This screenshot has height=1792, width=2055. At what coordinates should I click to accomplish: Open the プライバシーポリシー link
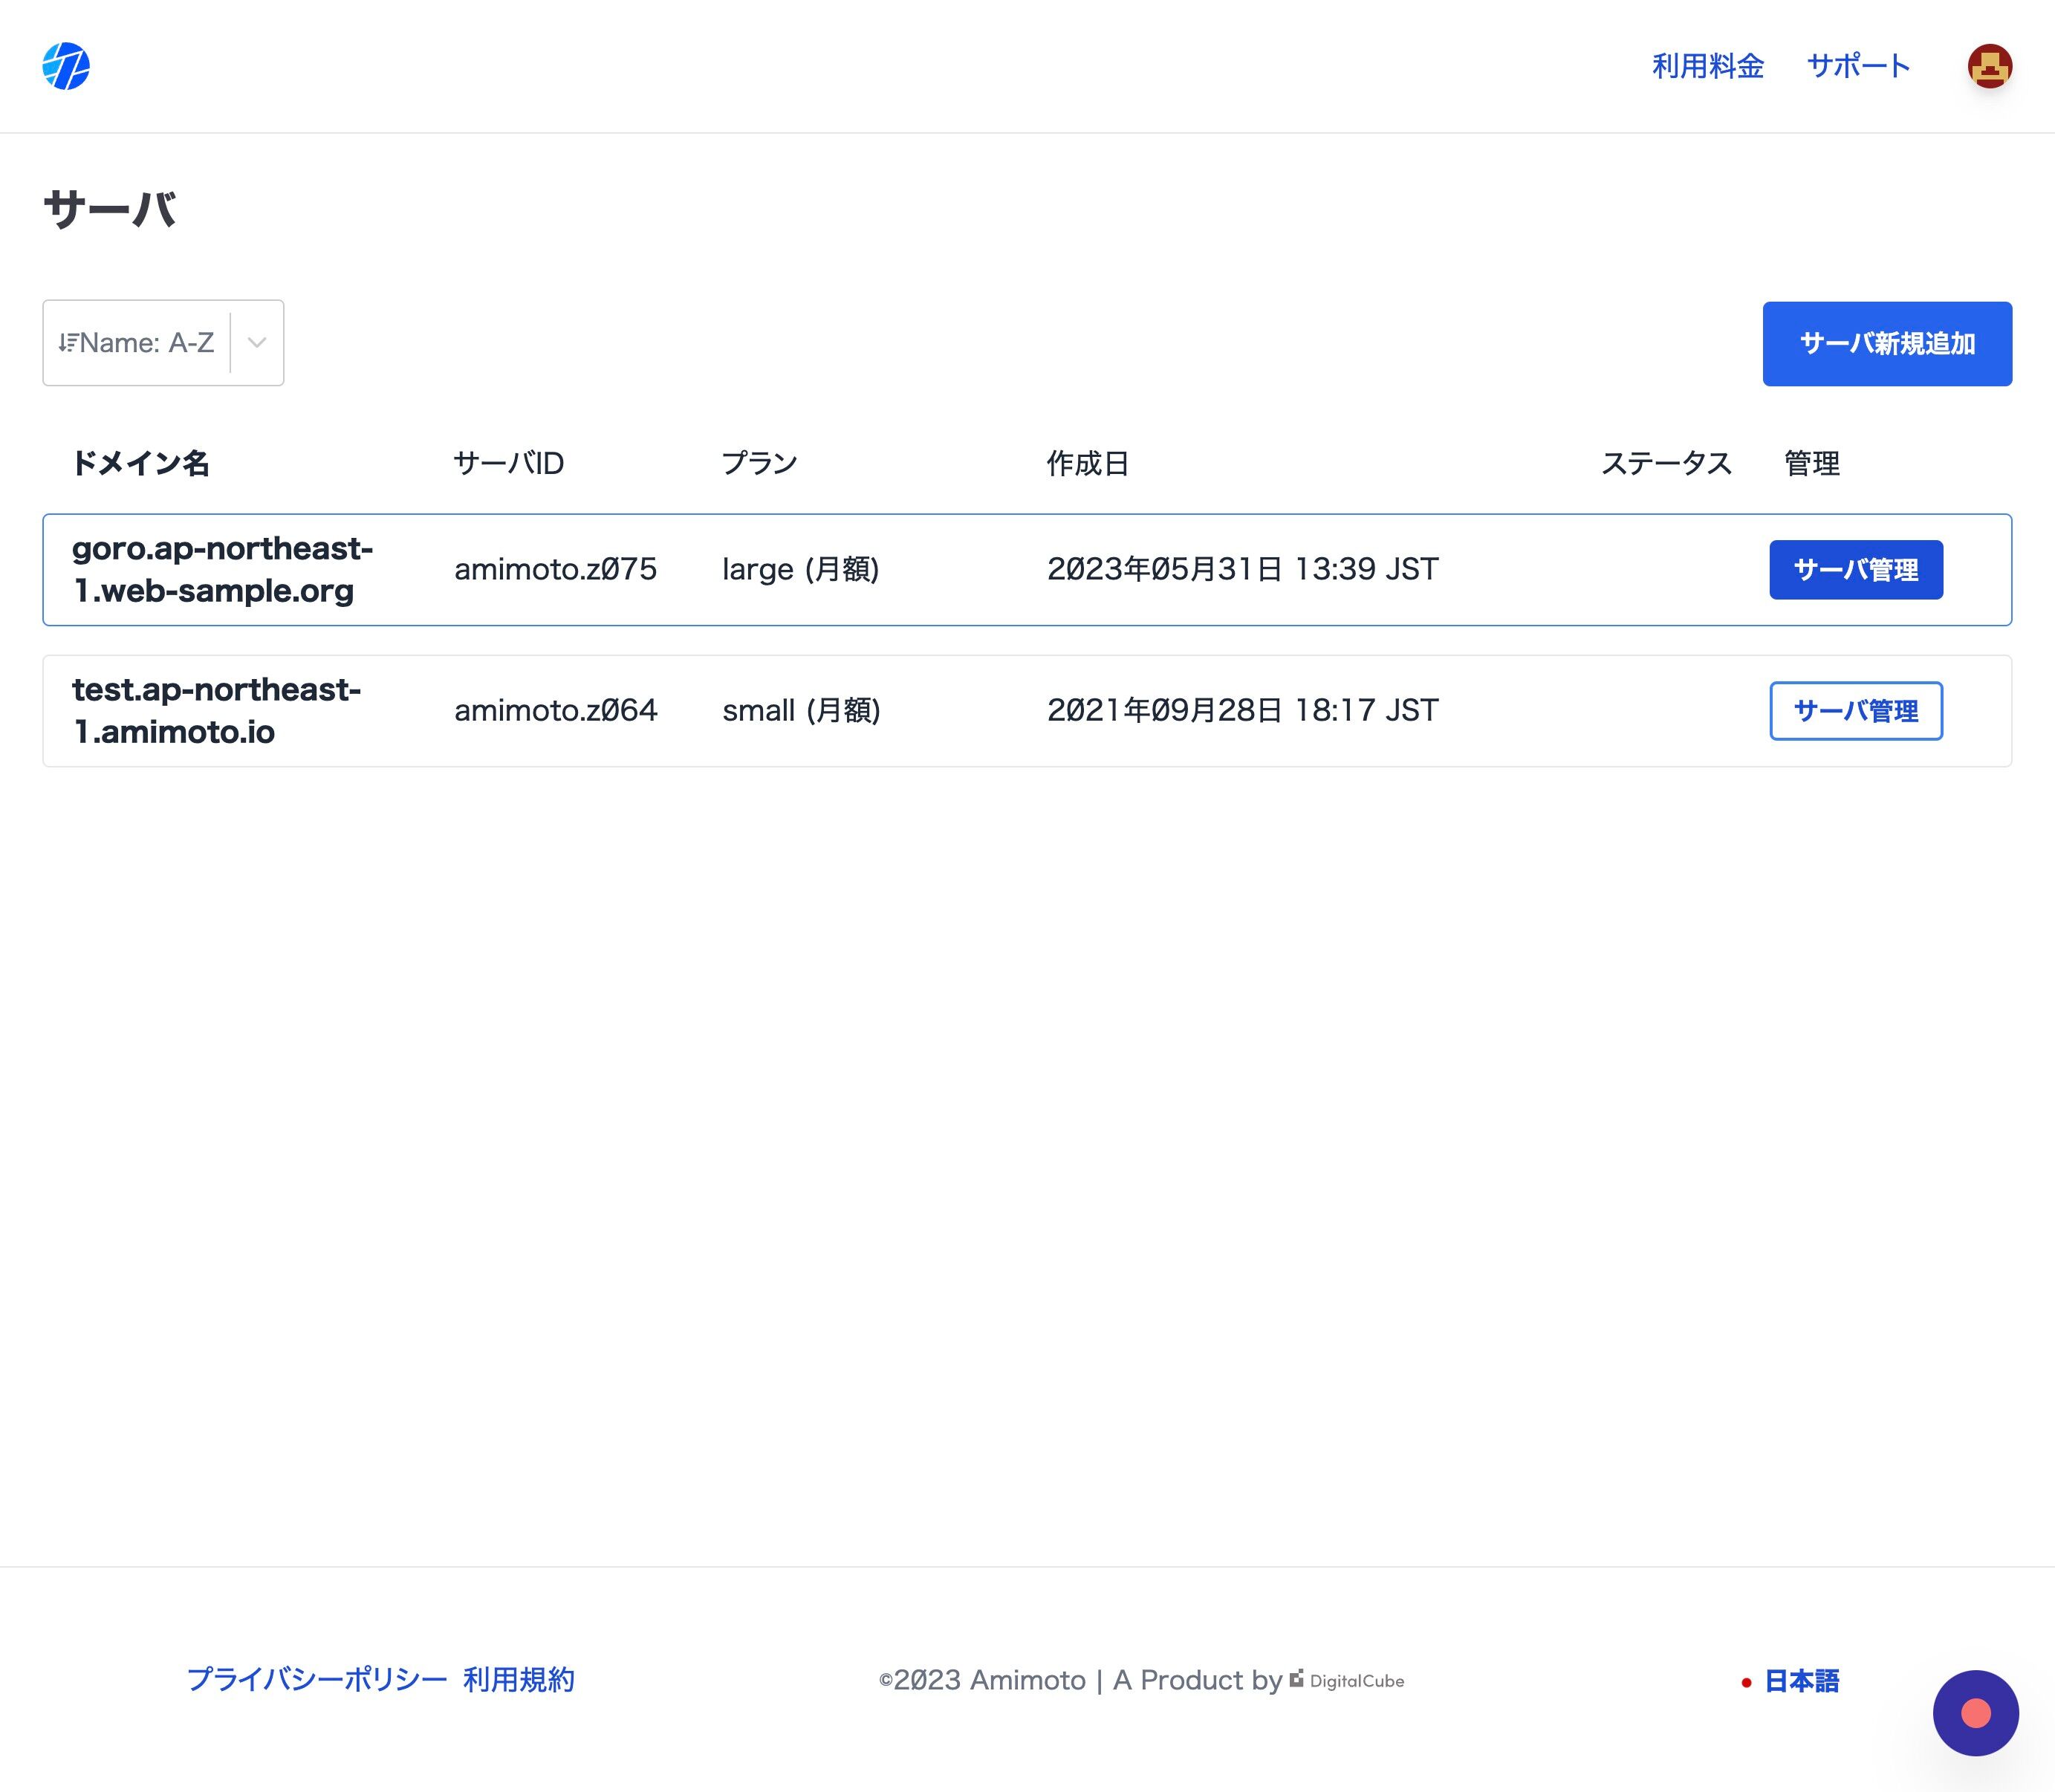tap(318, 1680)
